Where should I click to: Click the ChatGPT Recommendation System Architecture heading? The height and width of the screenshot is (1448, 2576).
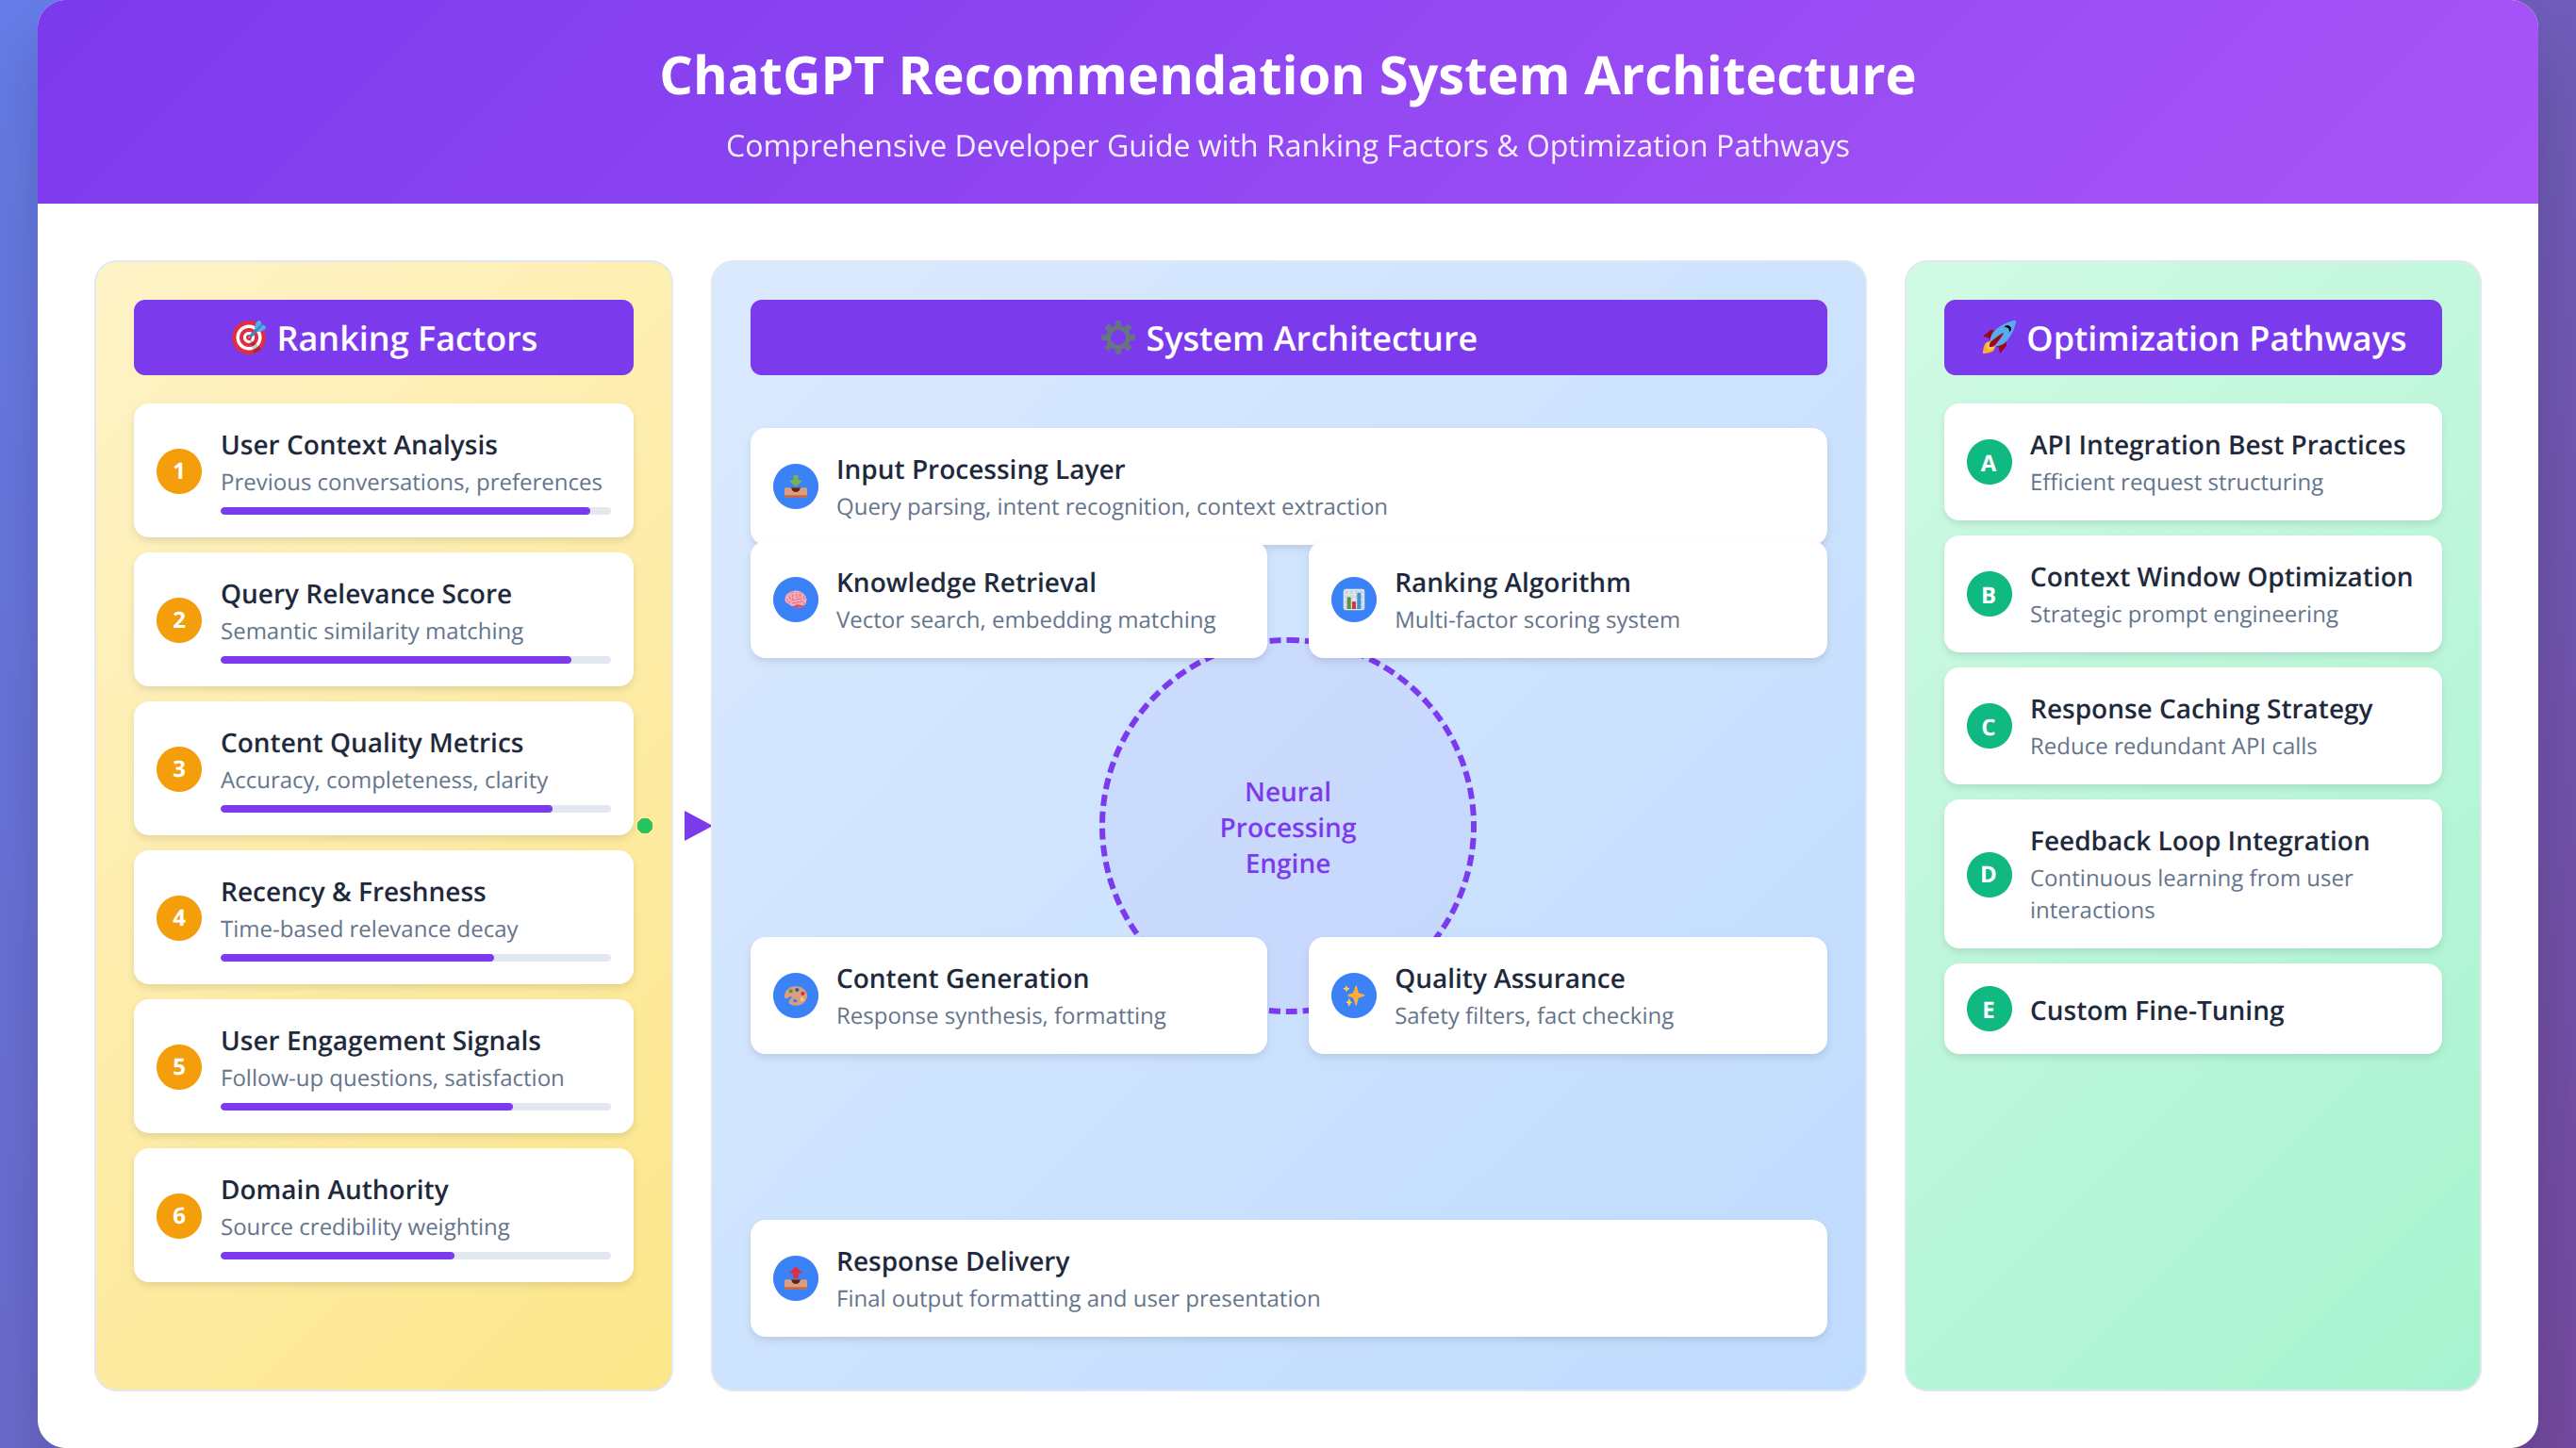pyautogui.click(x=1288, y=76)
